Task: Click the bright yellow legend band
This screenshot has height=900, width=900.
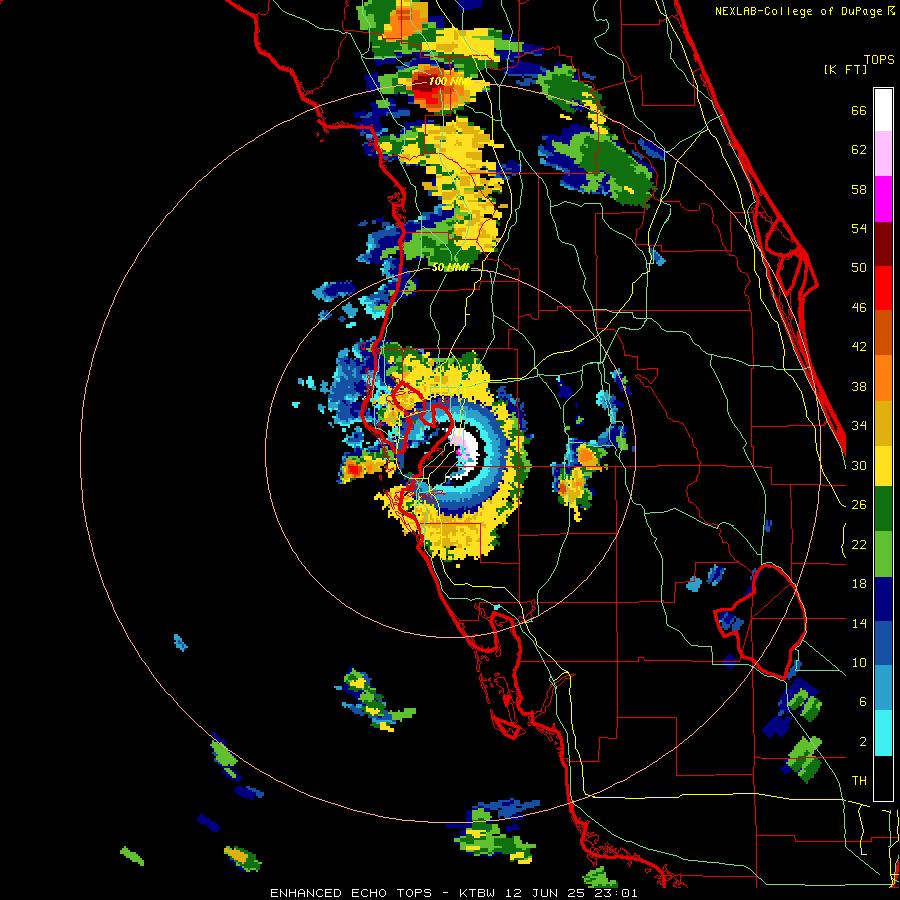Action: (883, 466)
